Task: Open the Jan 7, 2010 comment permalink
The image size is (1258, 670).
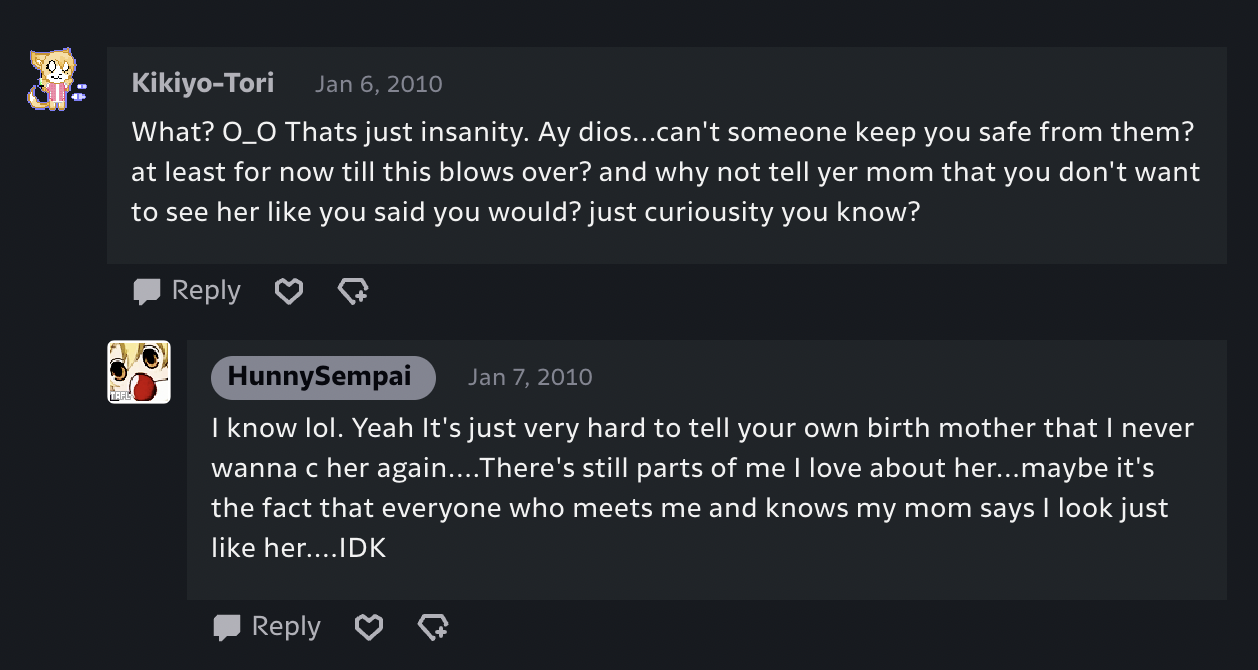Action: point(530,378)
